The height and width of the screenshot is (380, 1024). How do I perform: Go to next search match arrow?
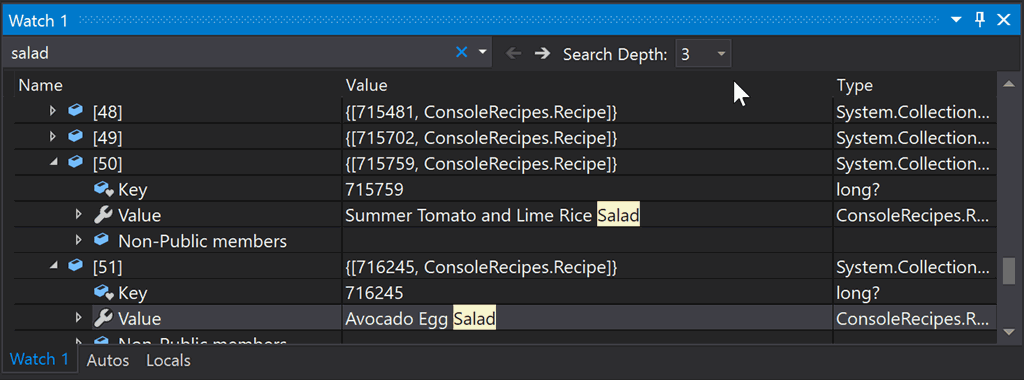tap(542, 54)
